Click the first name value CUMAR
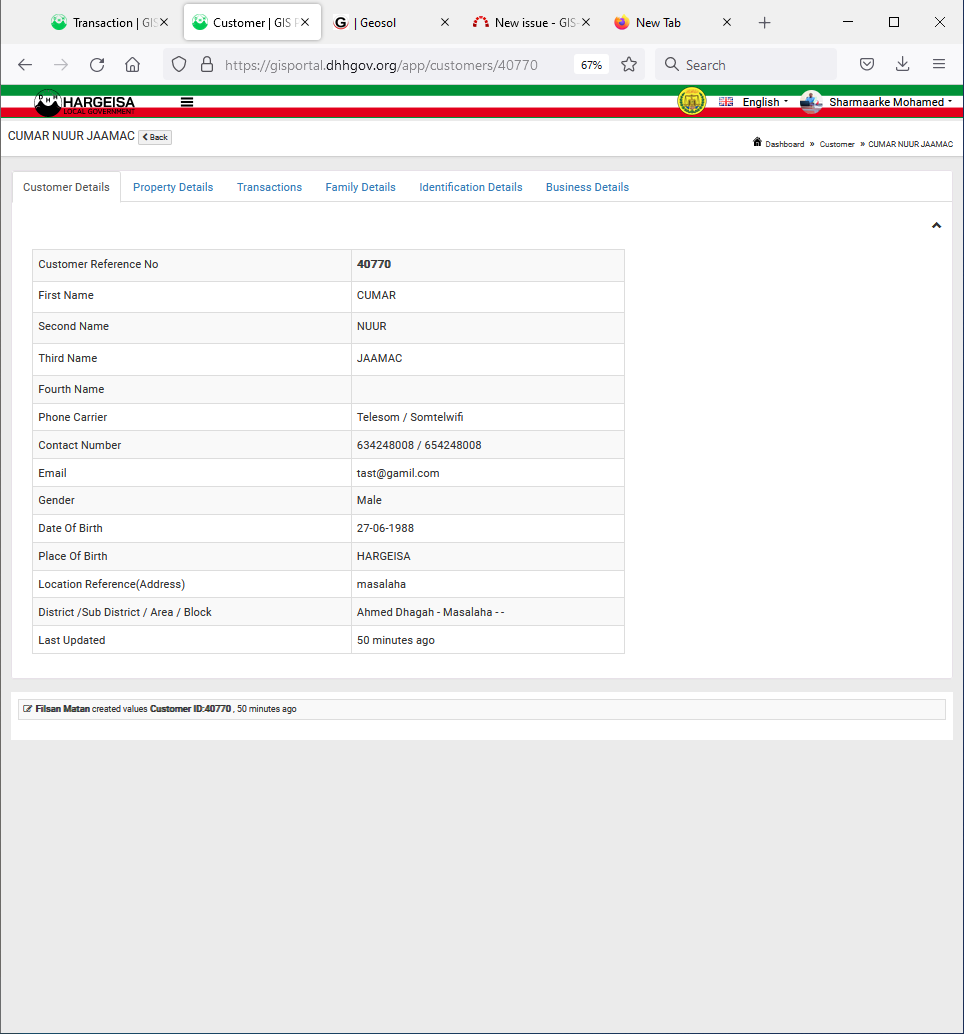This screenshot has width=964, height=1034. pyautogui.click(x=376, y=295)
